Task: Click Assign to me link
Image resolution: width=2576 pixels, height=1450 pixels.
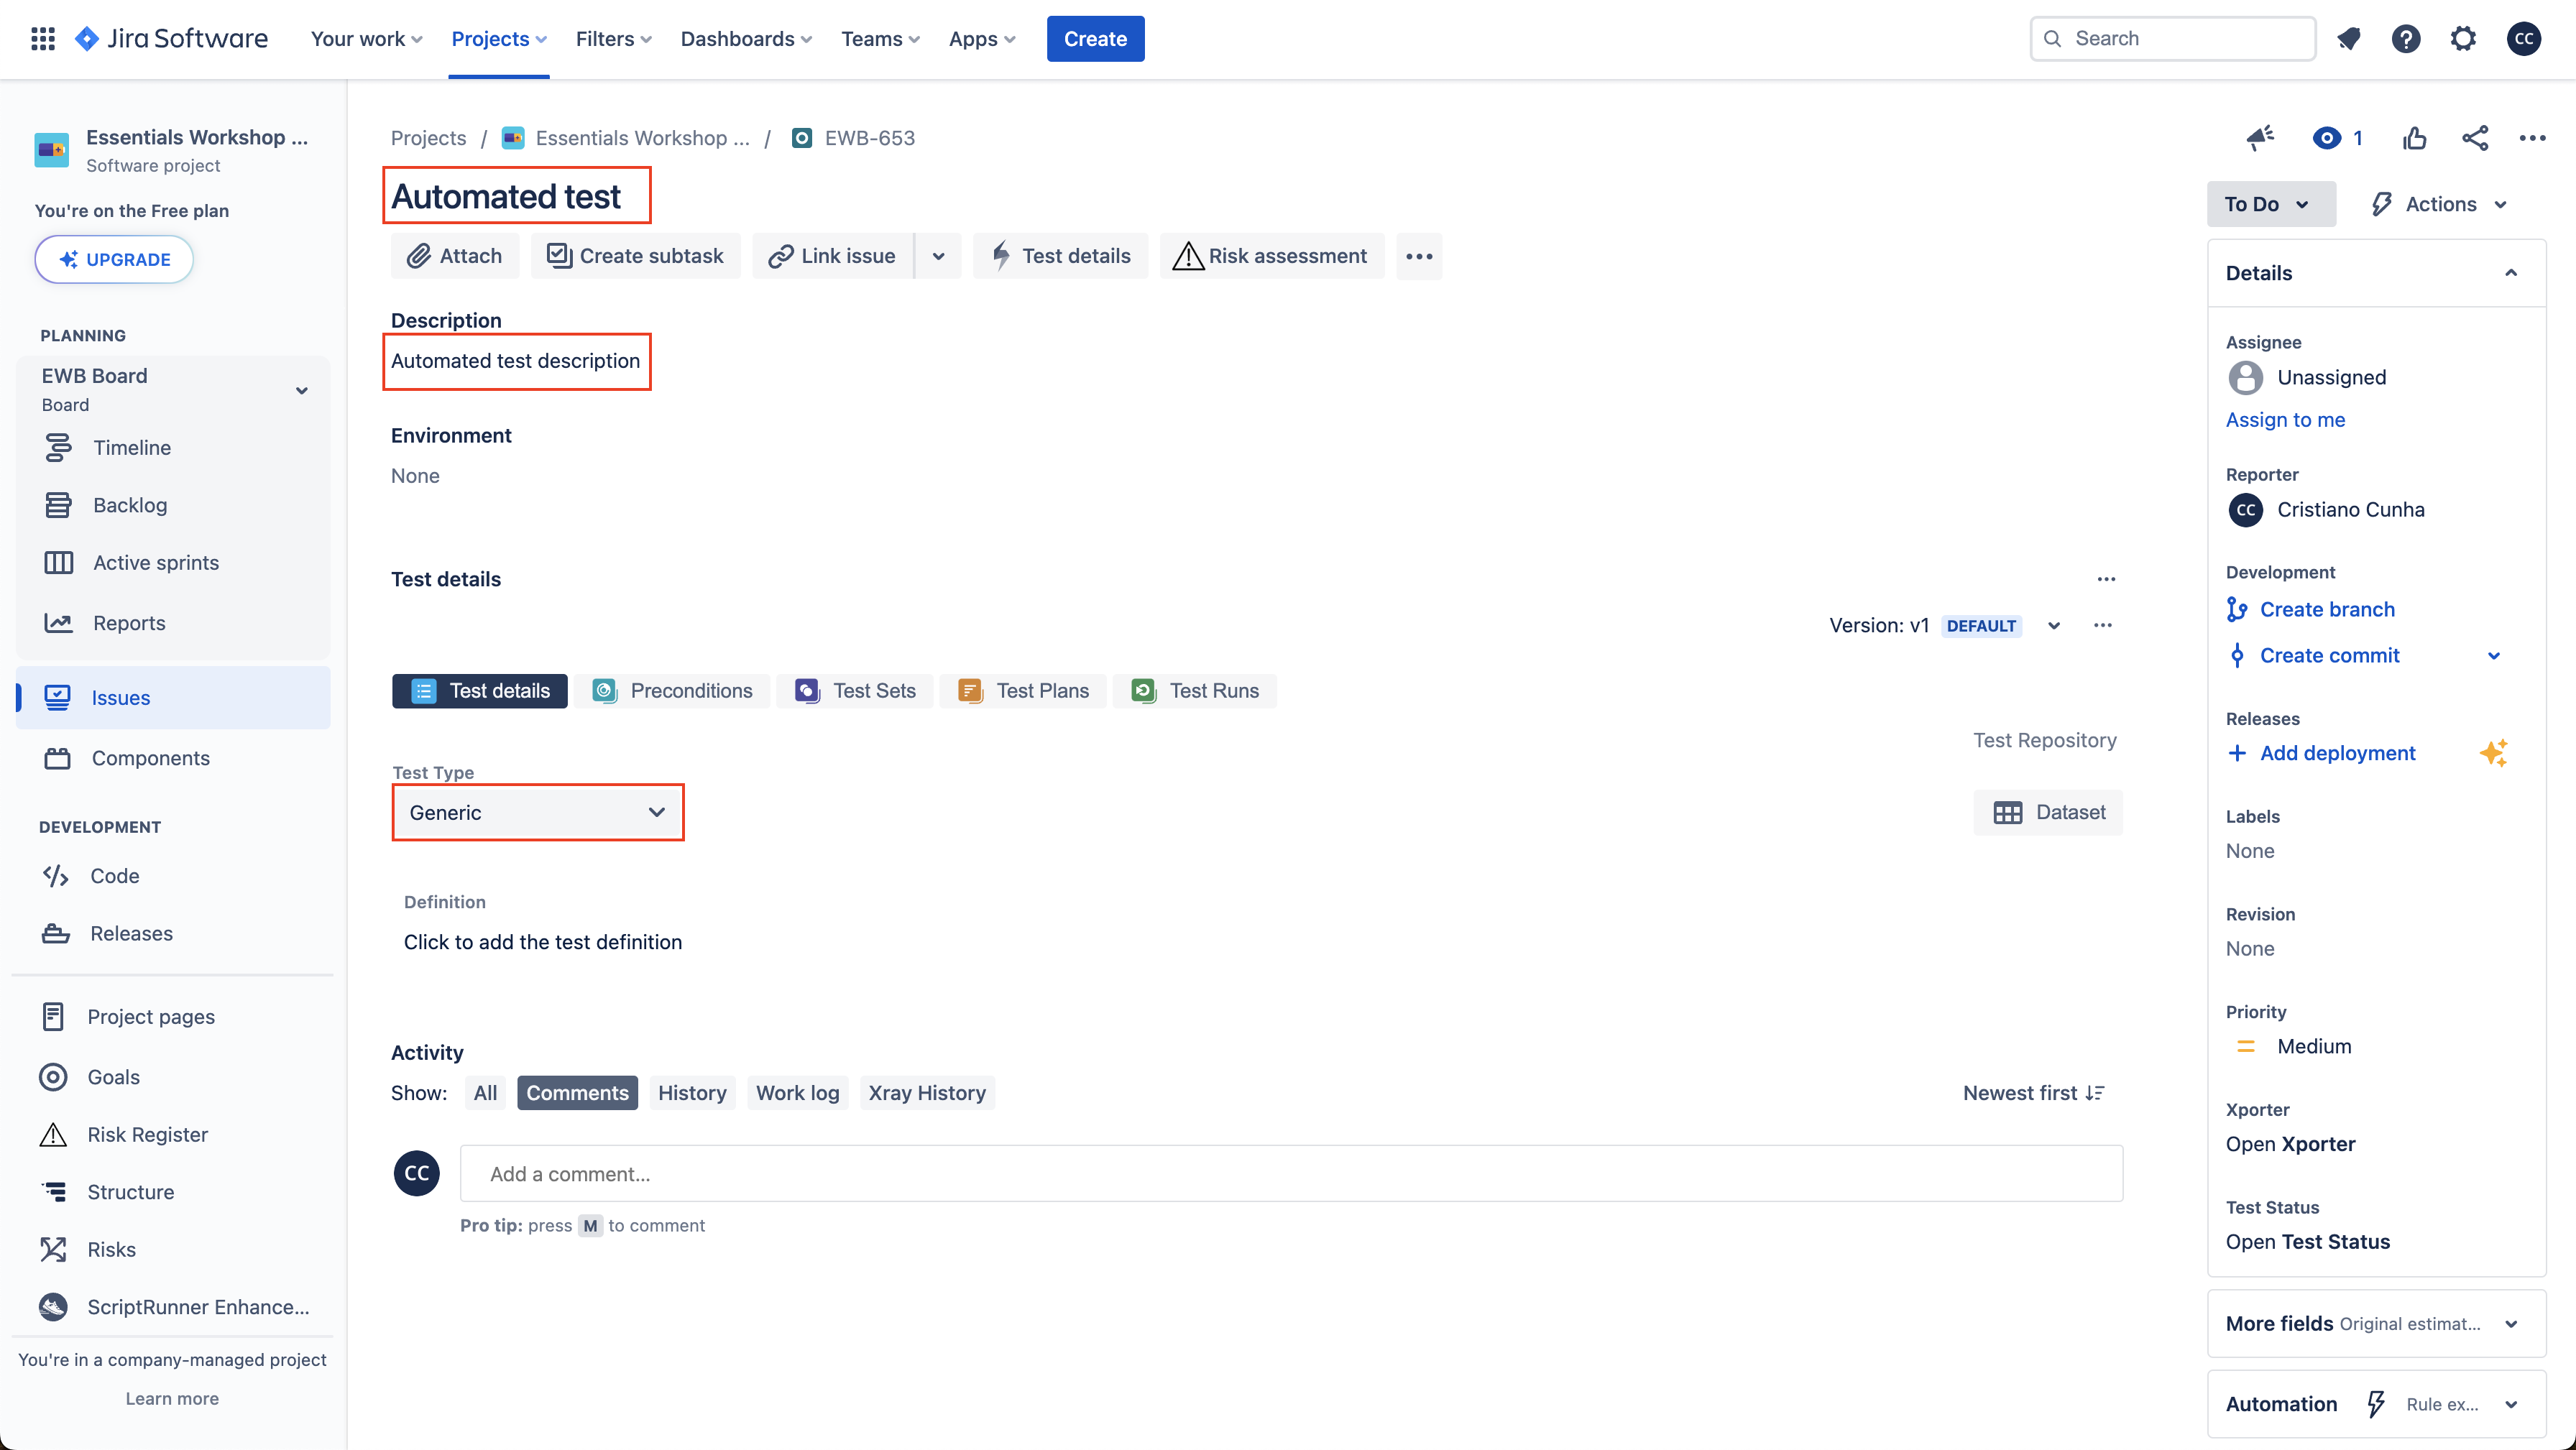Action: pyautogui.click(x=2285, y=420)
